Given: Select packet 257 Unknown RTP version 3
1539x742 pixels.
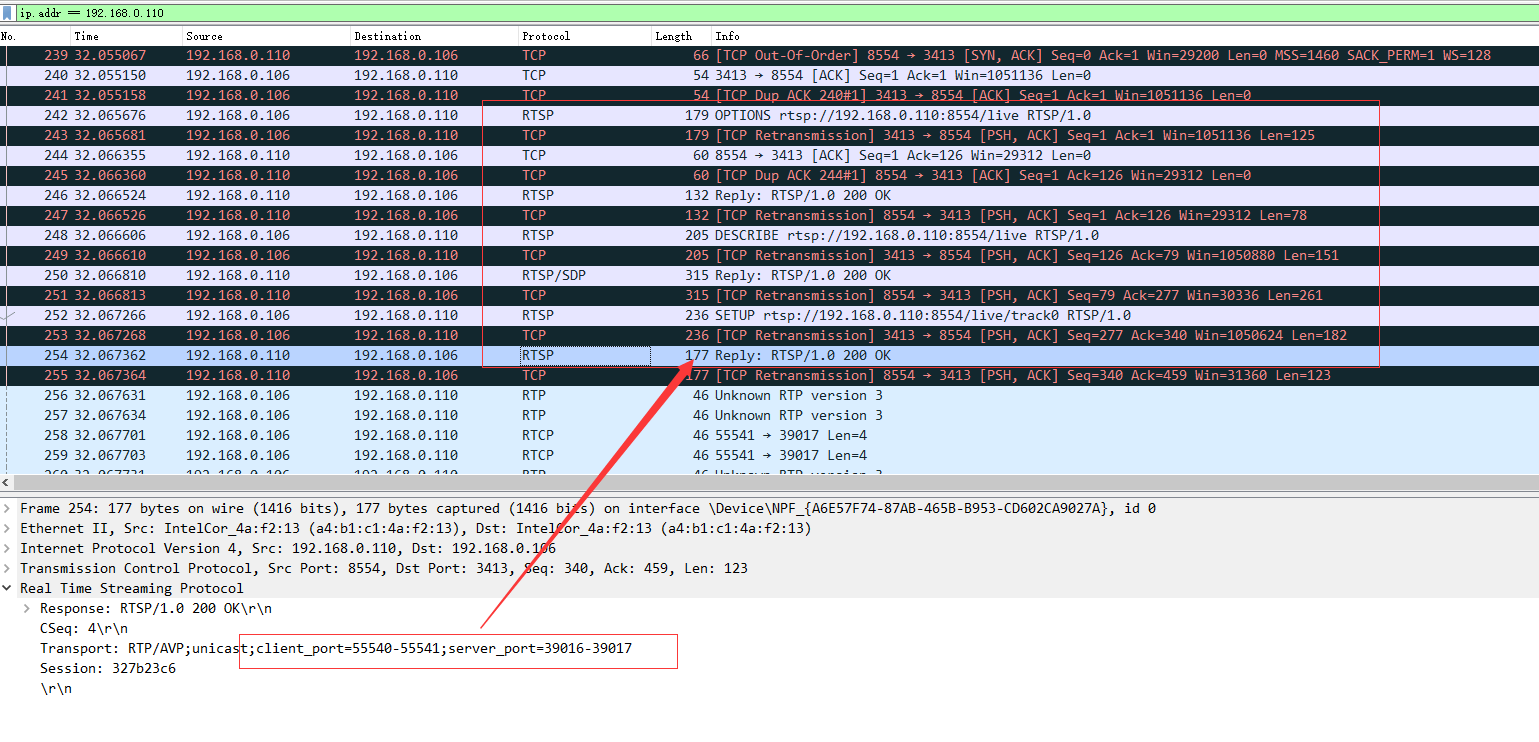Looking at the screenshot, I should [769, 415].
